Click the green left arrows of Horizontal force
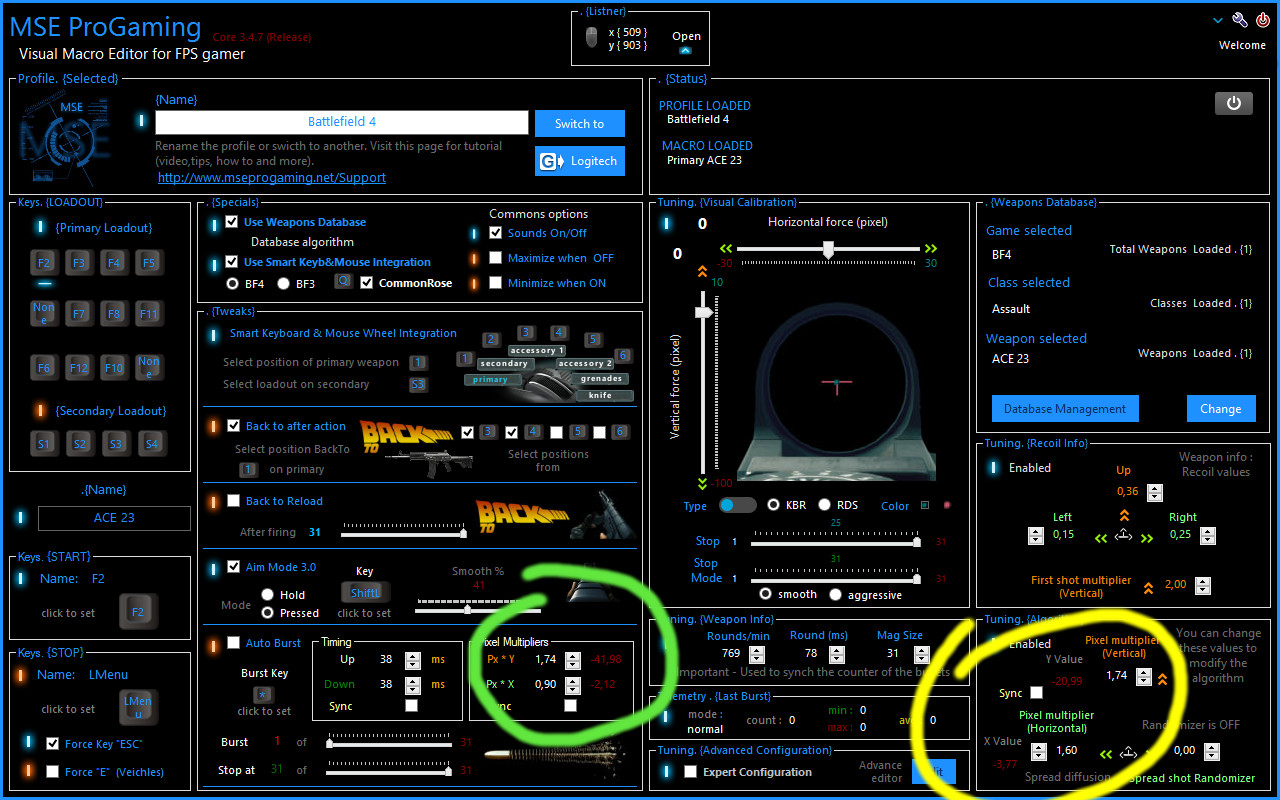This screenshot has height=800, width=1280. point(726,248)
